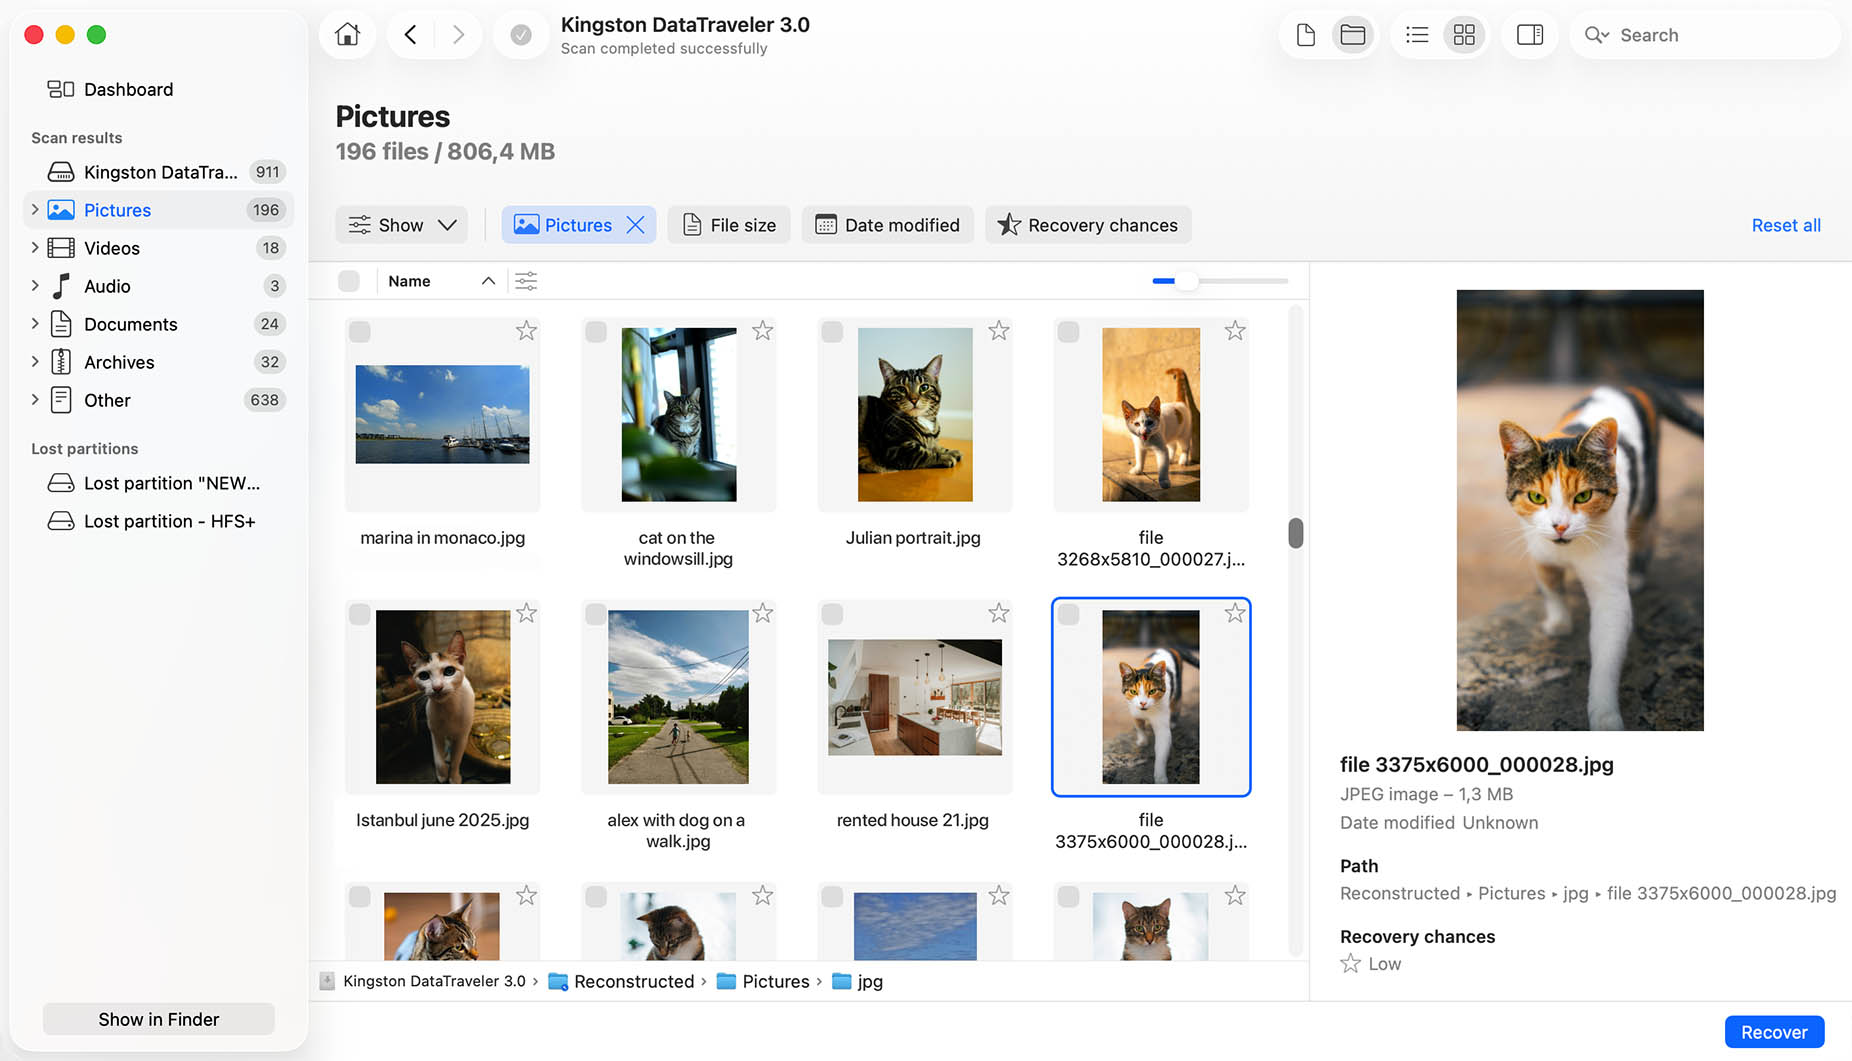Go to the Home screen icon
This screenshot has width=1852, height=1061.
pyautogui.click(x=347, y=35)
